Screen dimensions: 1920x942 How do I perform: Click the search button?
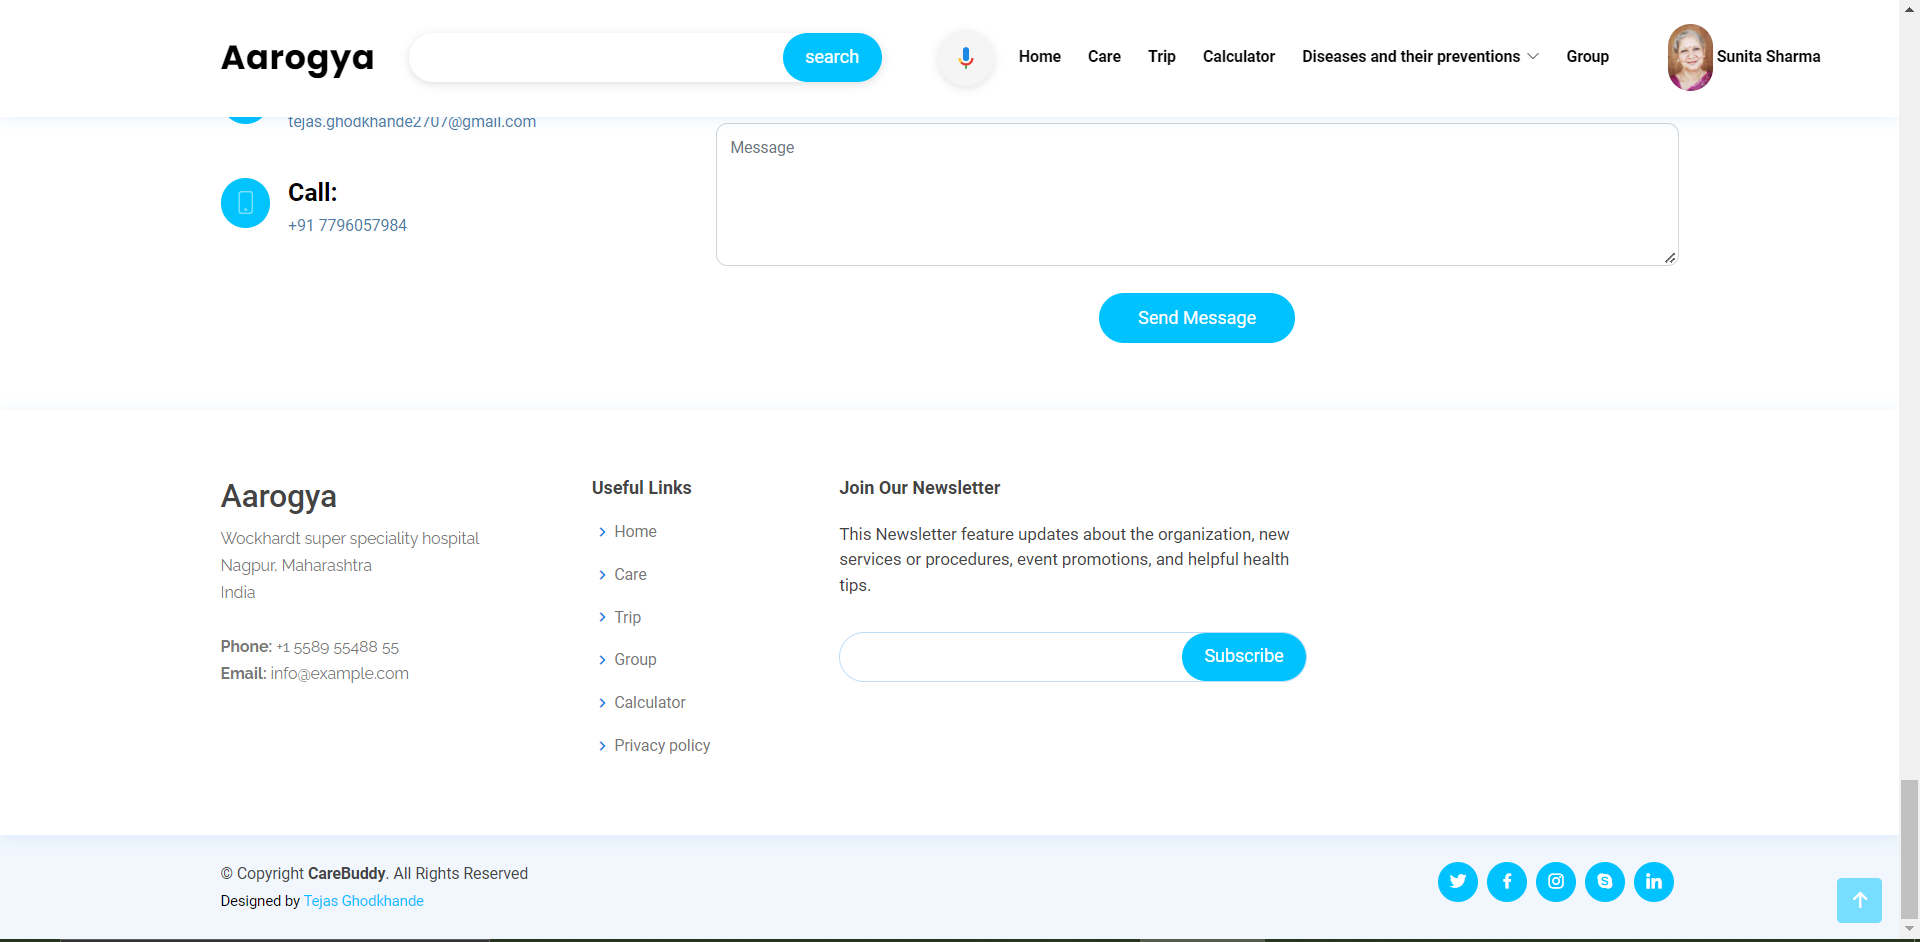(831, 57)
